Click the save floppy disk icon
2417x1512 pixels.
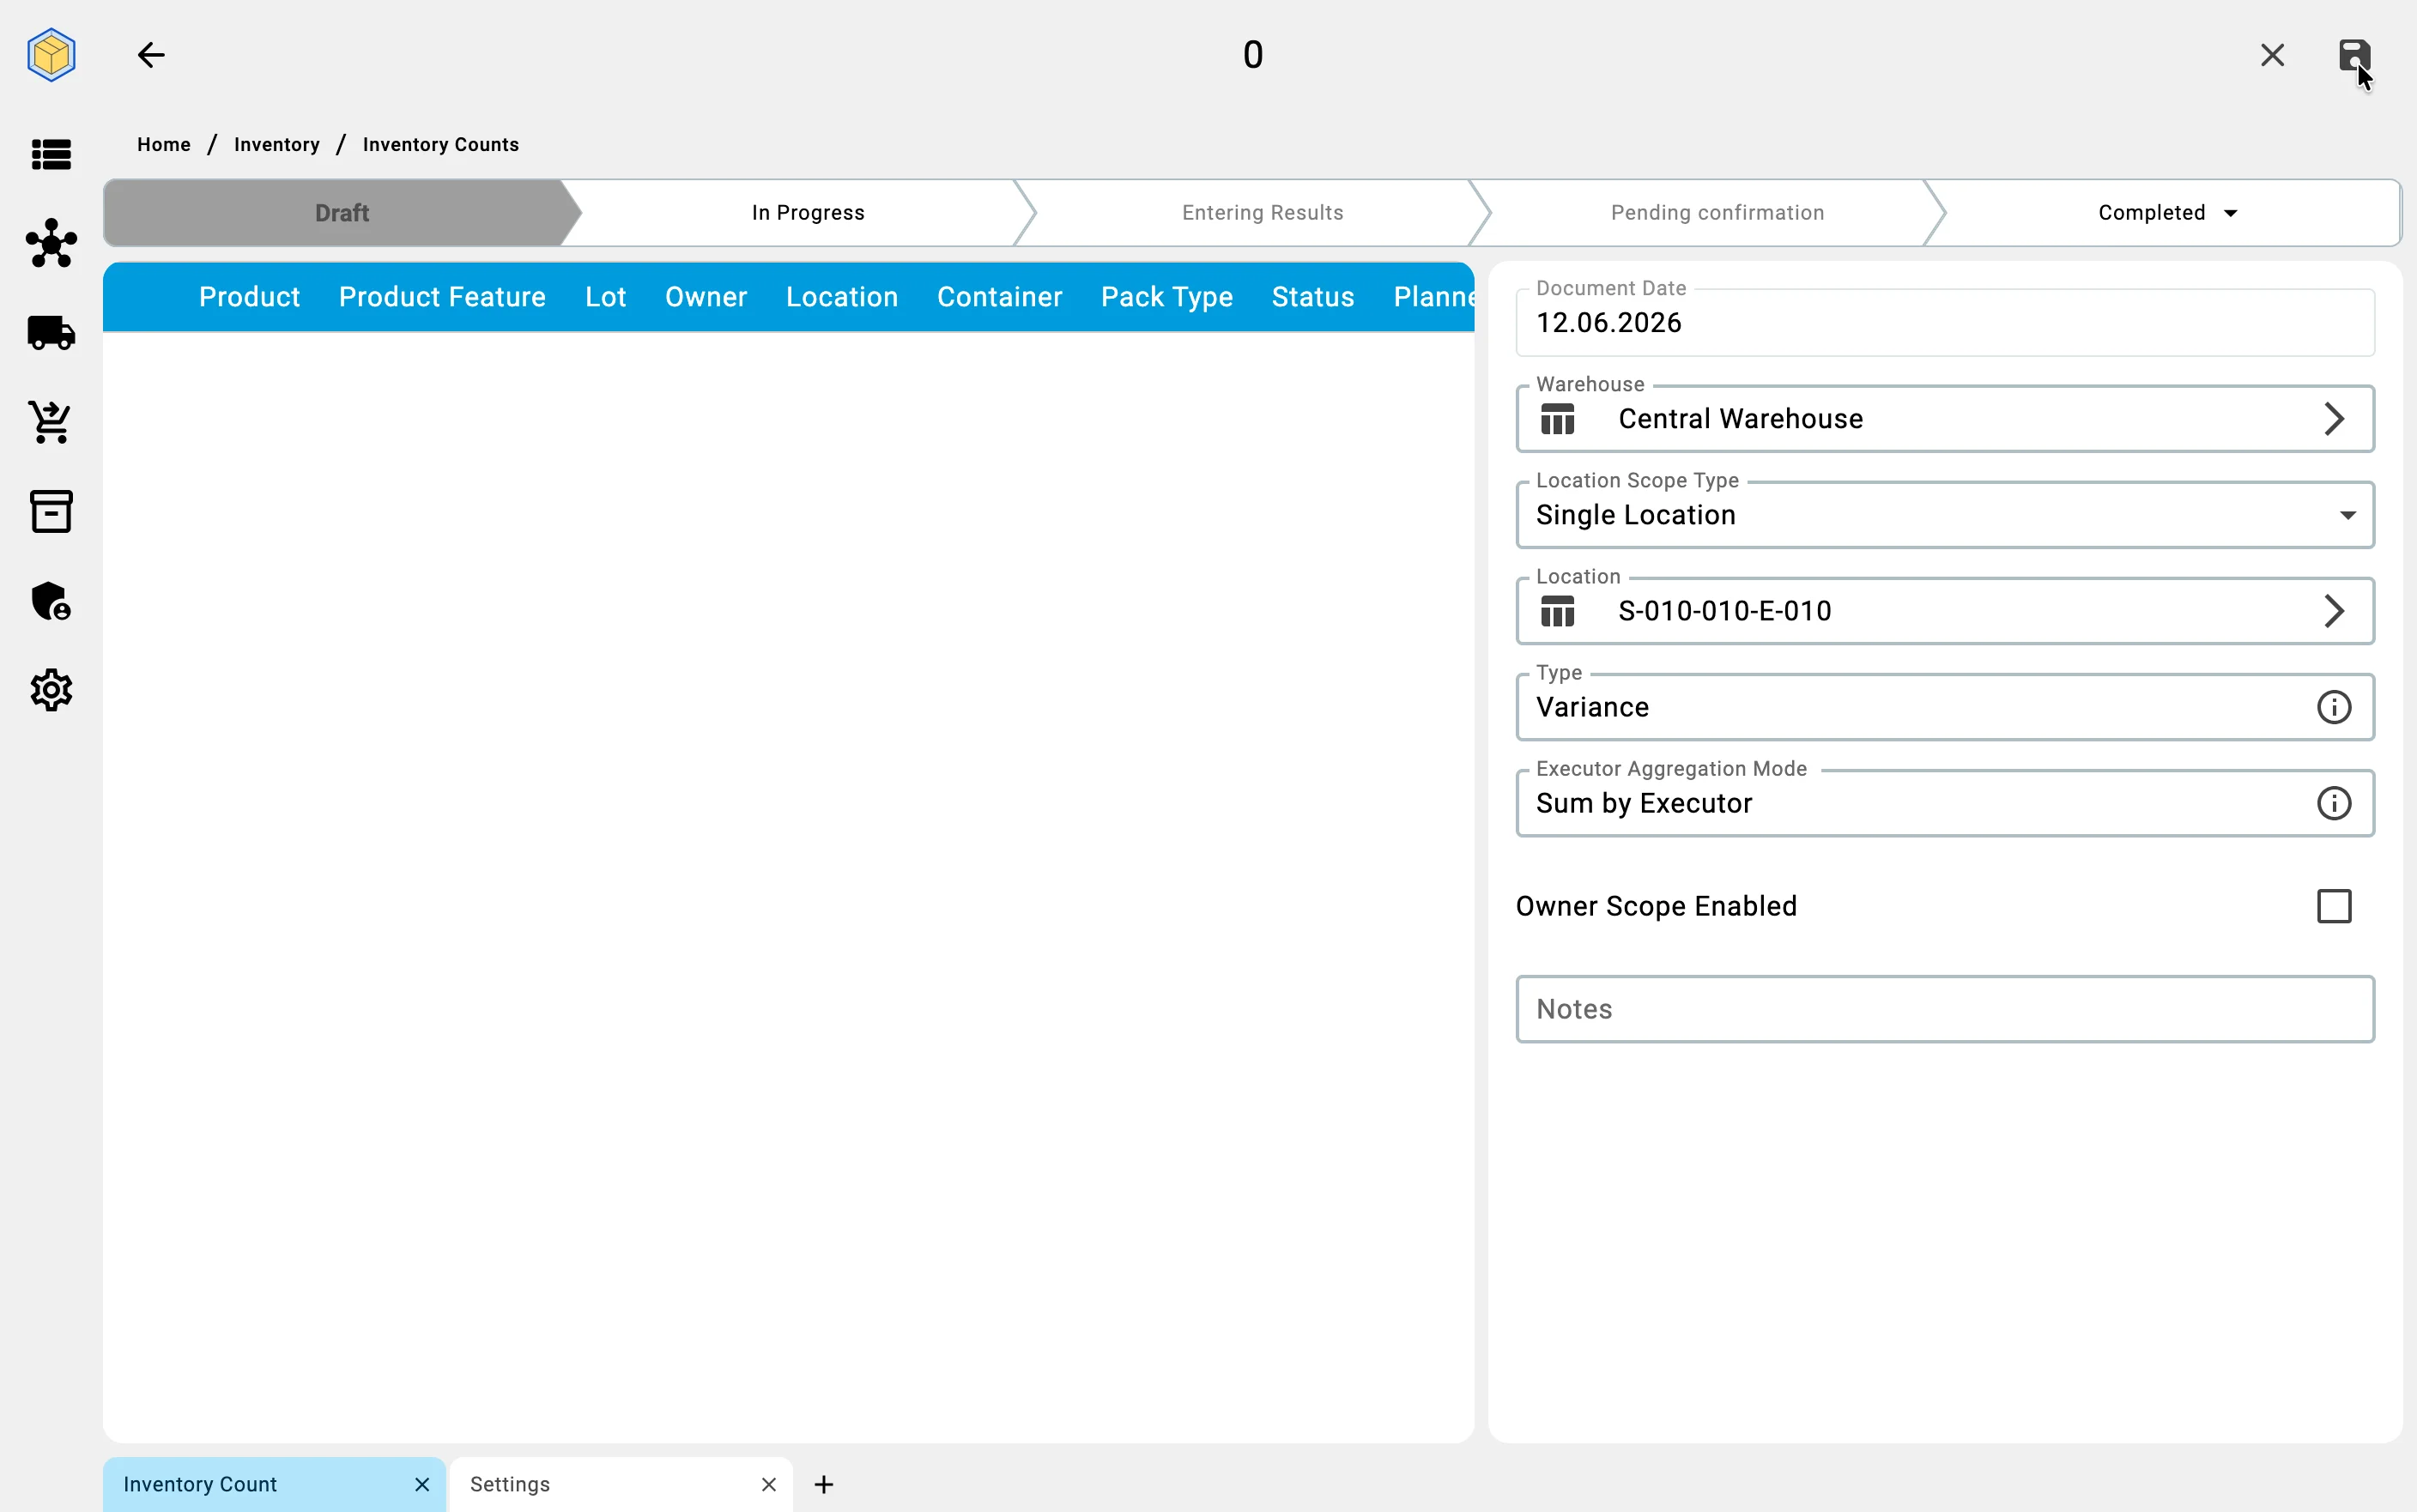2354,55
